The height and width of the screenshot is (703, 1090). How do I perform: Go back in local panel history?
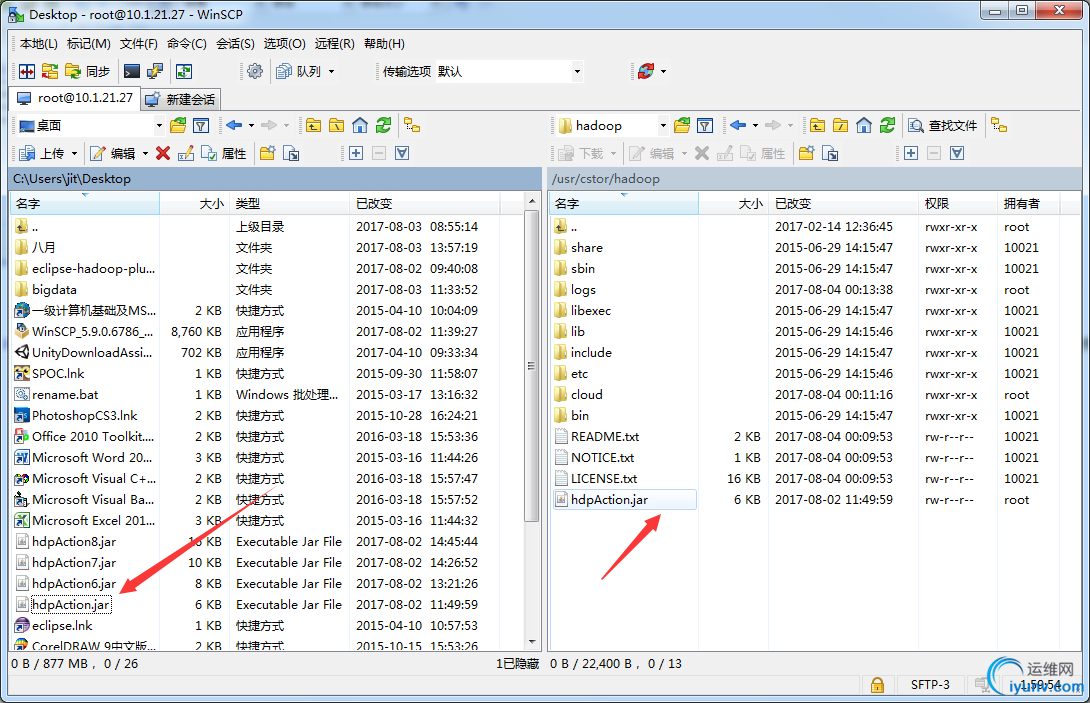(x=234, y=125)
